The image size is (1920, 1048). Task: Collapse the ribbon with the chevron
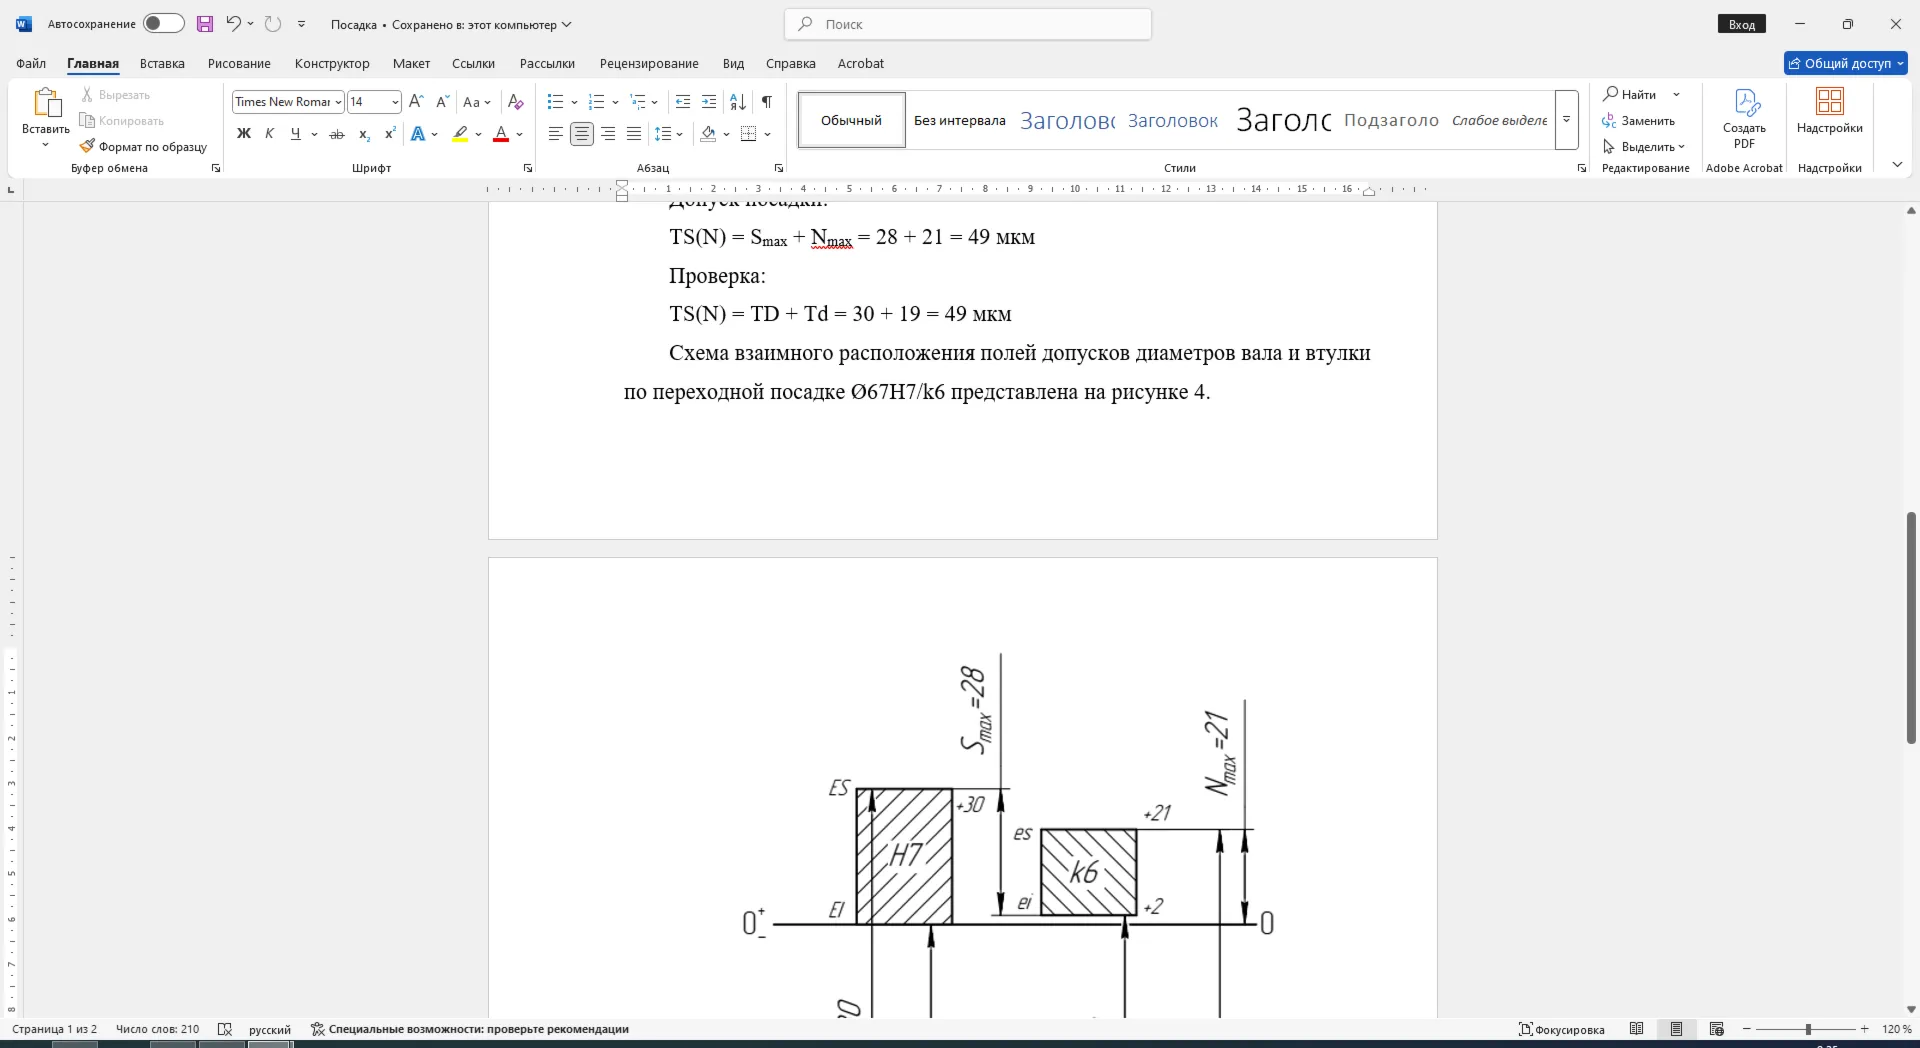coord(1897,165)
